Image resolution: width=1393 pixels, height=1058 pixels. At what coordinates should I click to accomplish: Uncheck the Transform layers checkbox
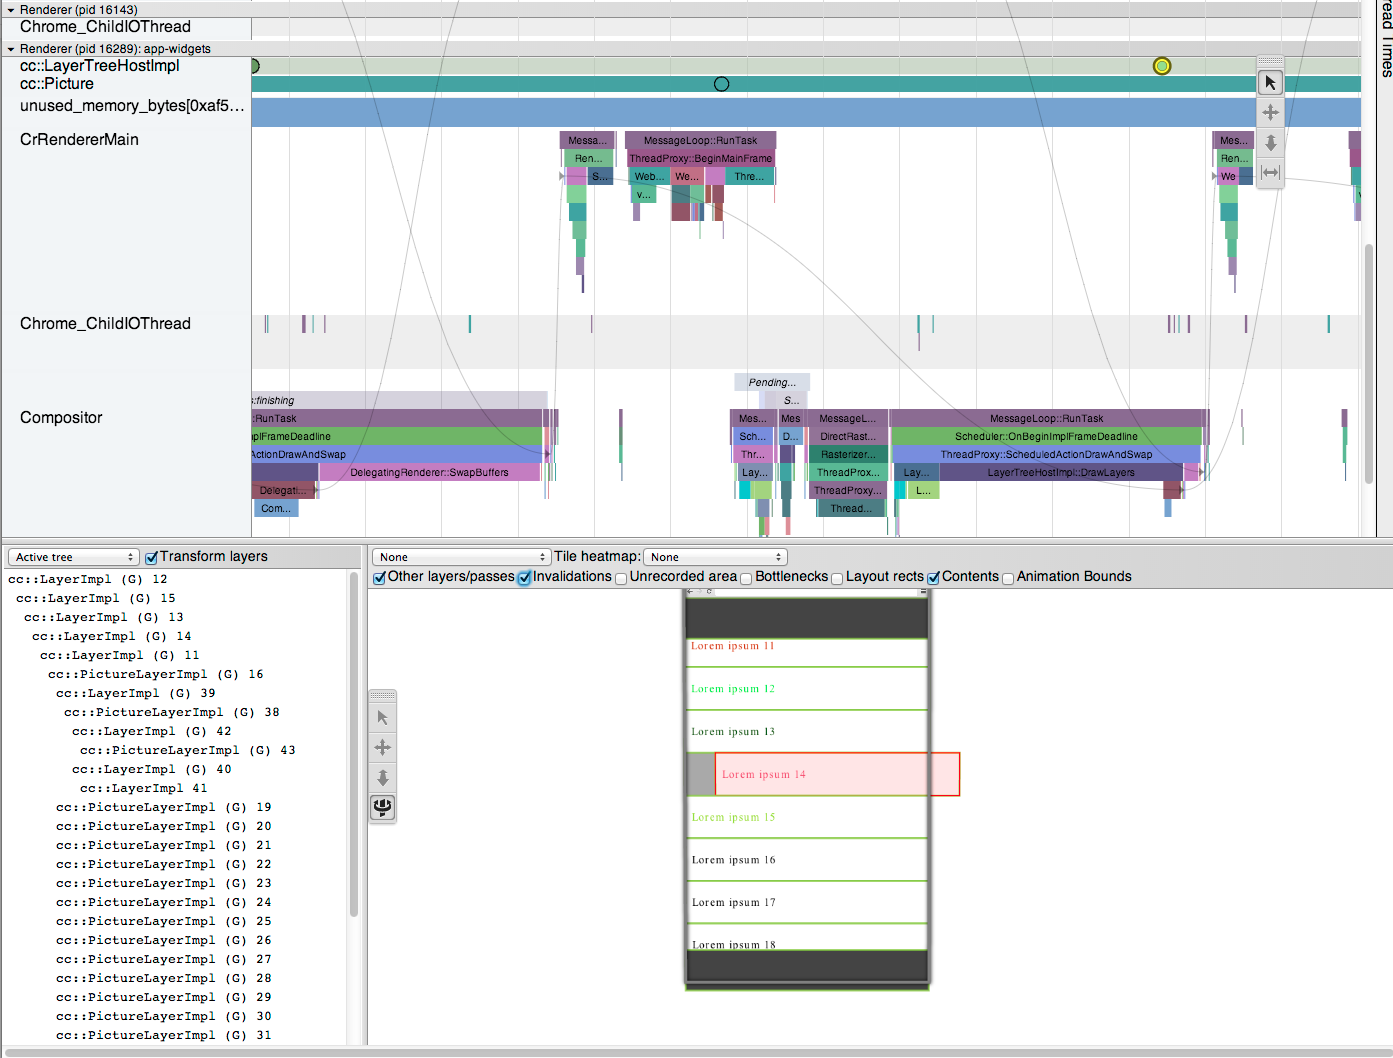point(152,558)
